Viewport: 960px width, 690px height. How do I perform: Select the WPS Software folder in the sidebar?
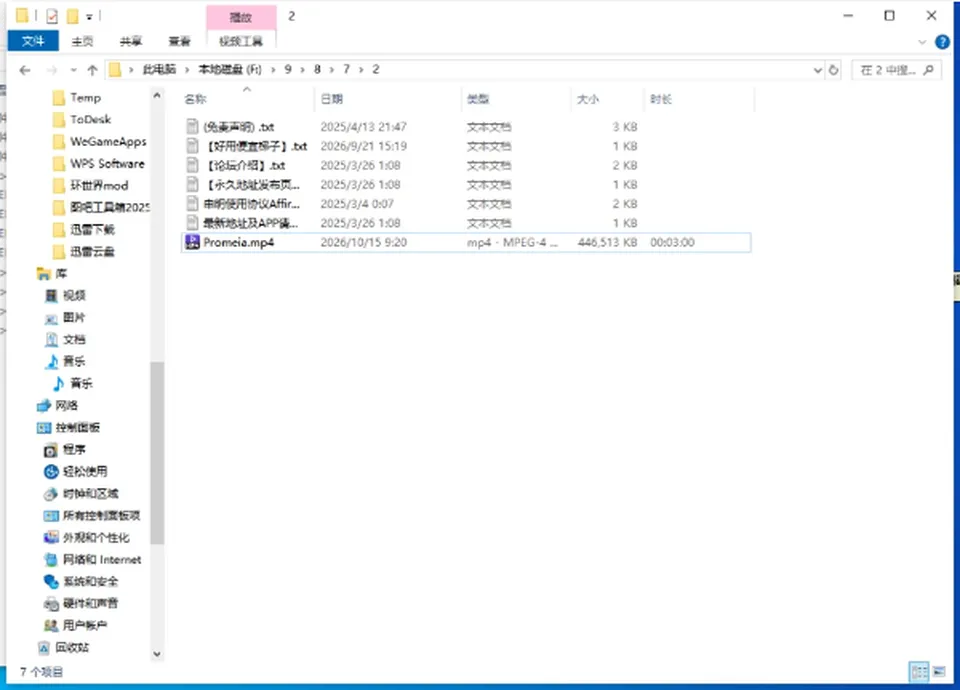99,163
